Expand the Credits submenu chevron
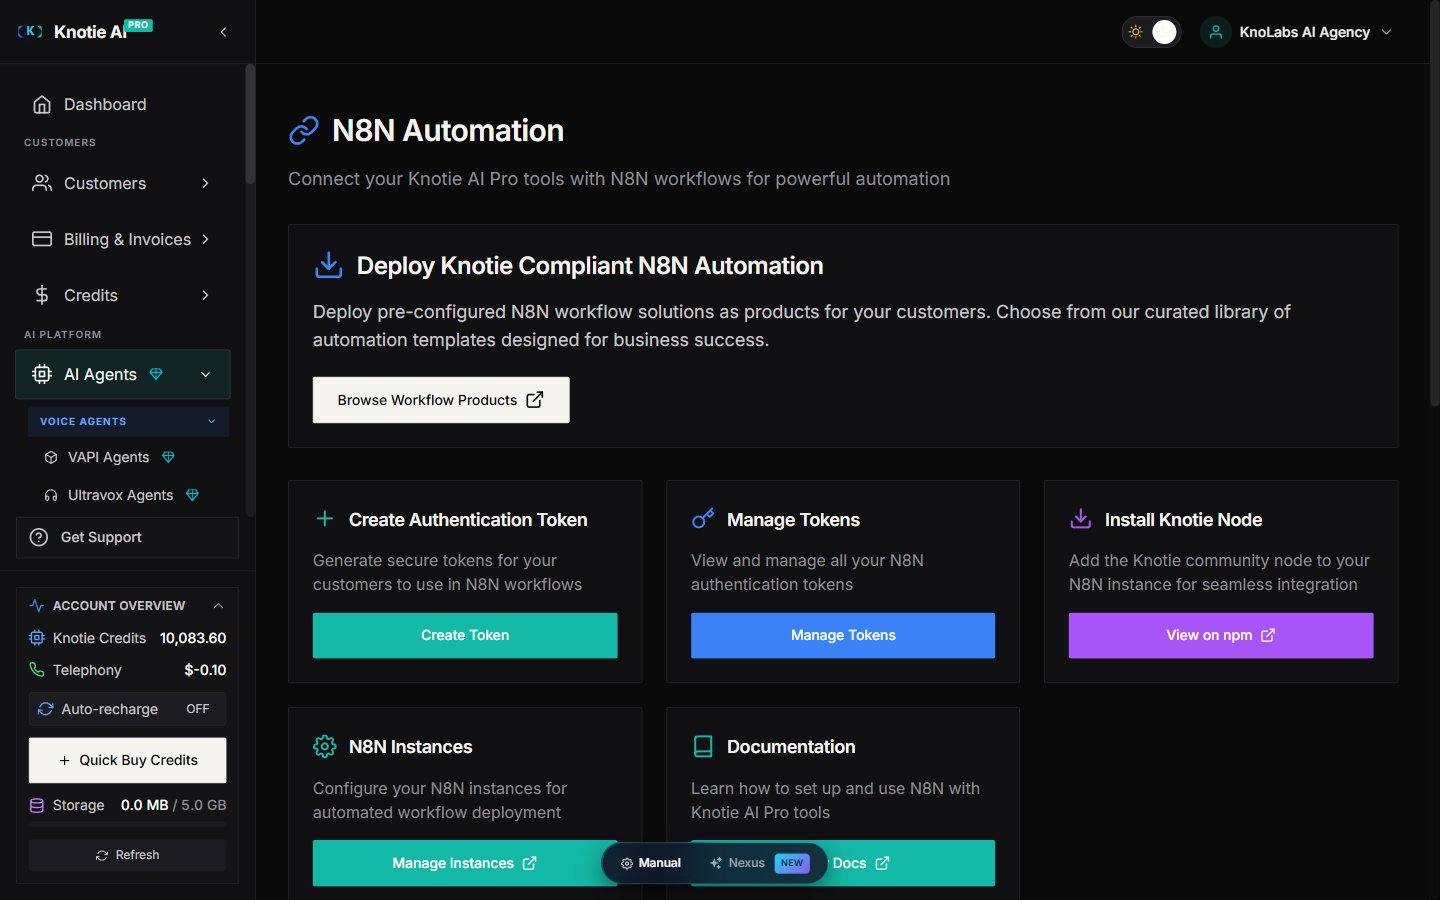Image resolution: width=1440 pixels, height=900 pixels. 205,295
